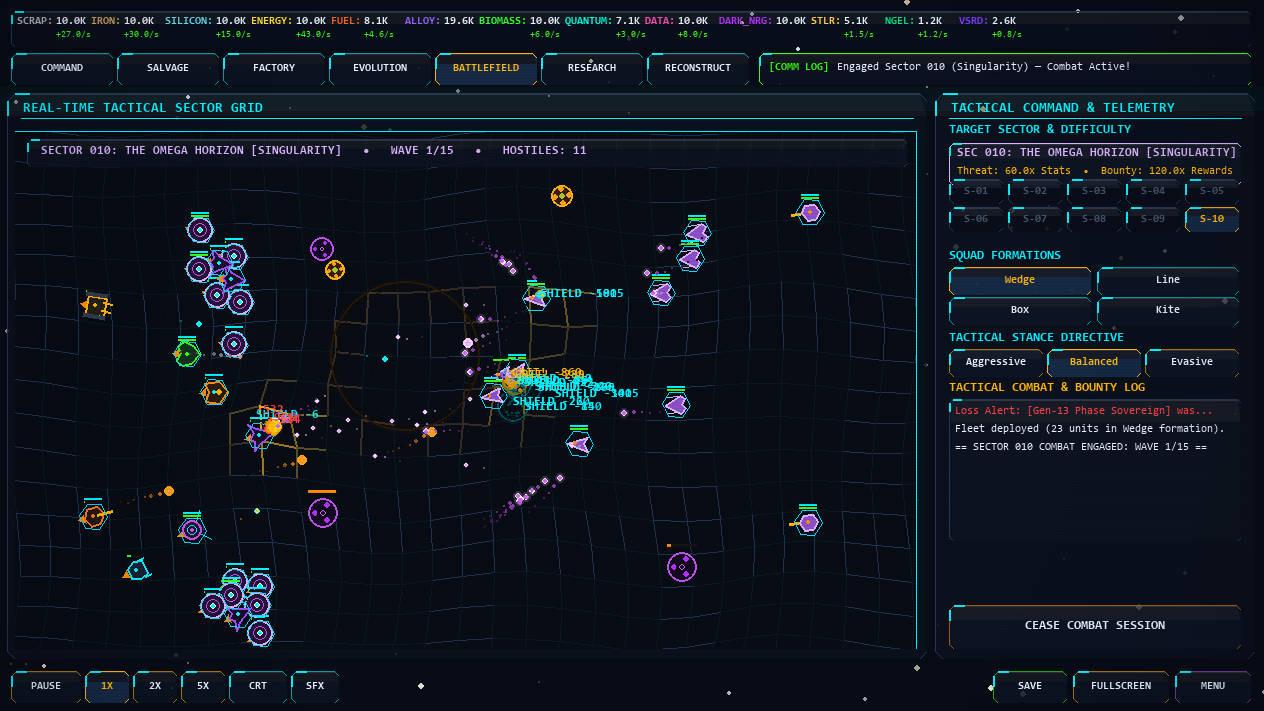Choose the Kite squad formation
The image size is (1264, 711).
[x=1168, y=310]
